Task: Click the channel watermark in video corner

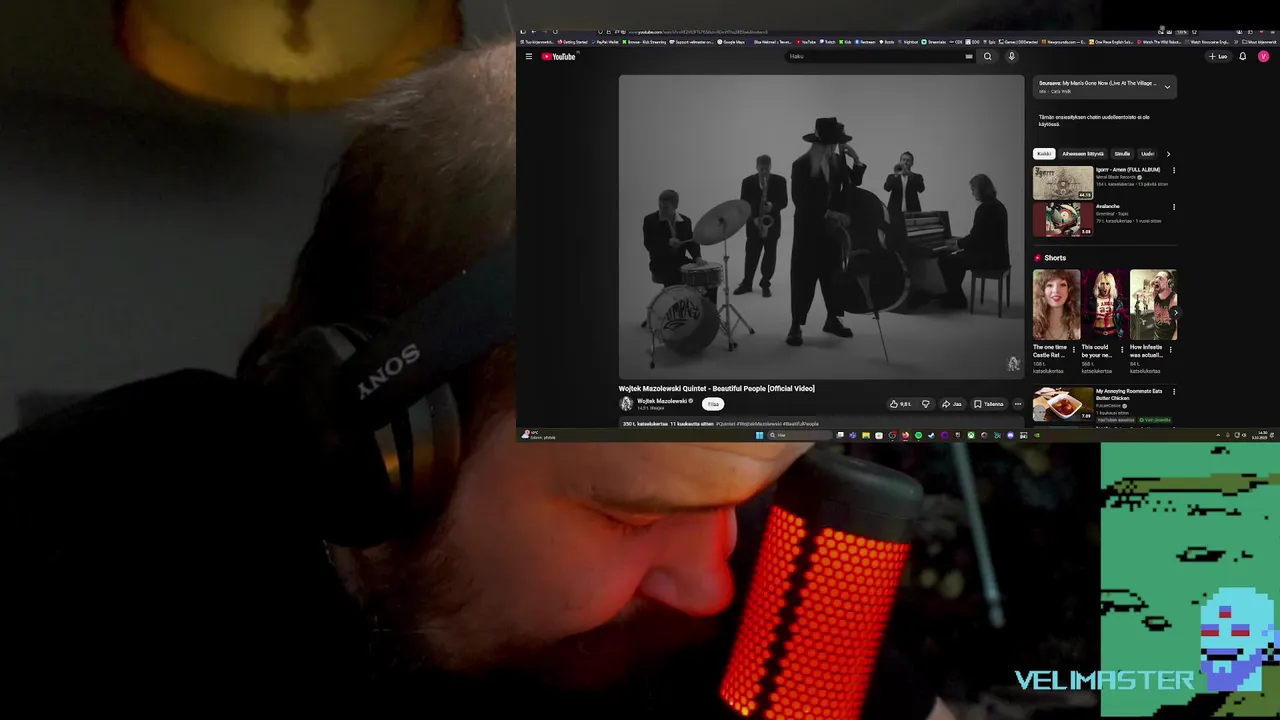Action: click(x=1012, y=364)
